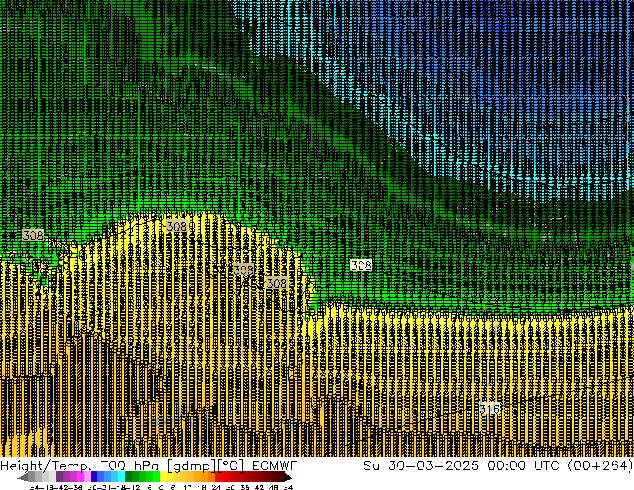The image size is (634, 490).
Task: Click the bright green swatch in the legend
Action: point(156,477)
